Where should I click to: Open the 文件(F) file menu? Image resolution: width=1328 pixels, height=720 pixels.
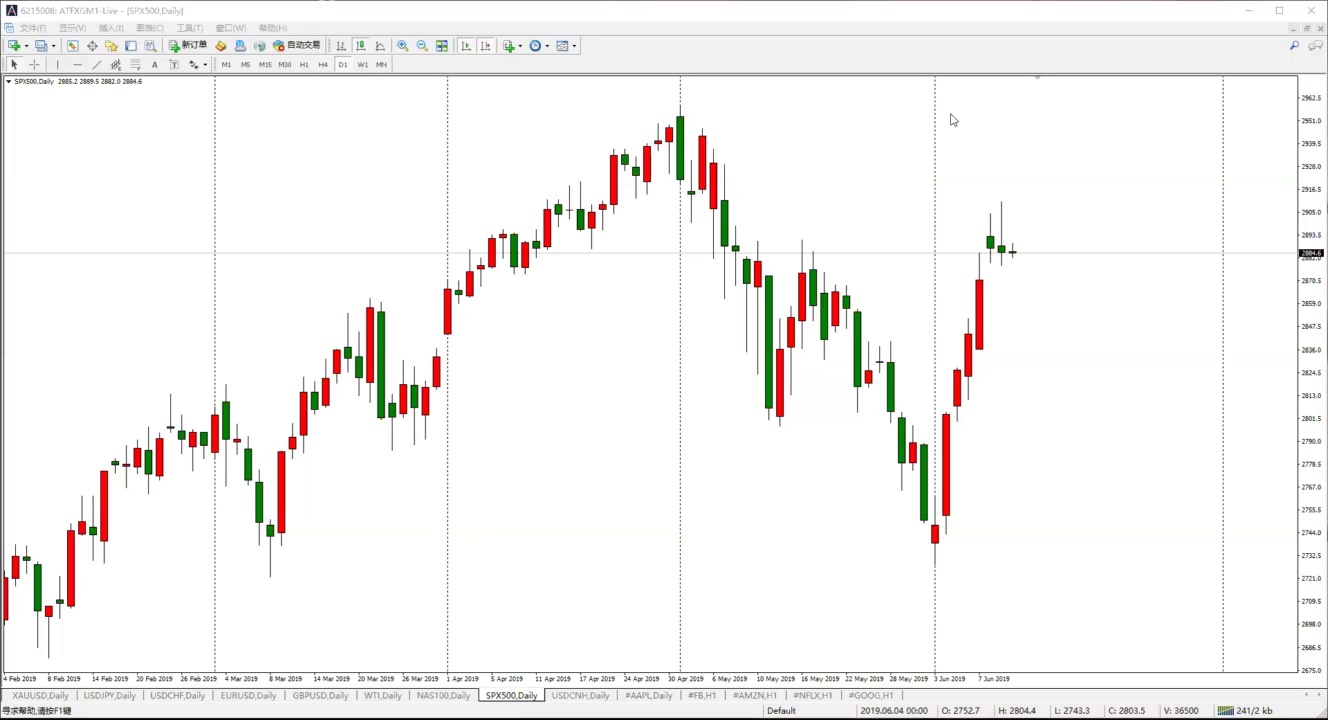coord(33,28)
